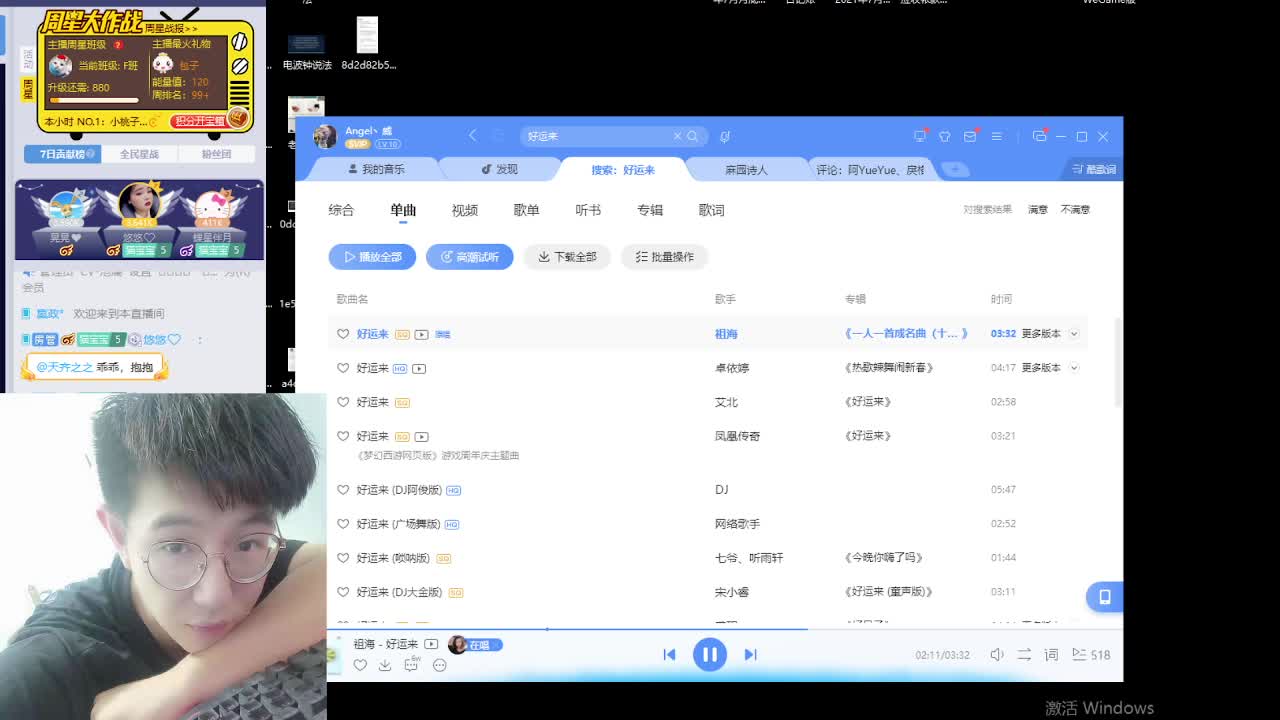Seek on the song progress bar
Viewport: 1280px width, 720px height.
click(725, 629)
